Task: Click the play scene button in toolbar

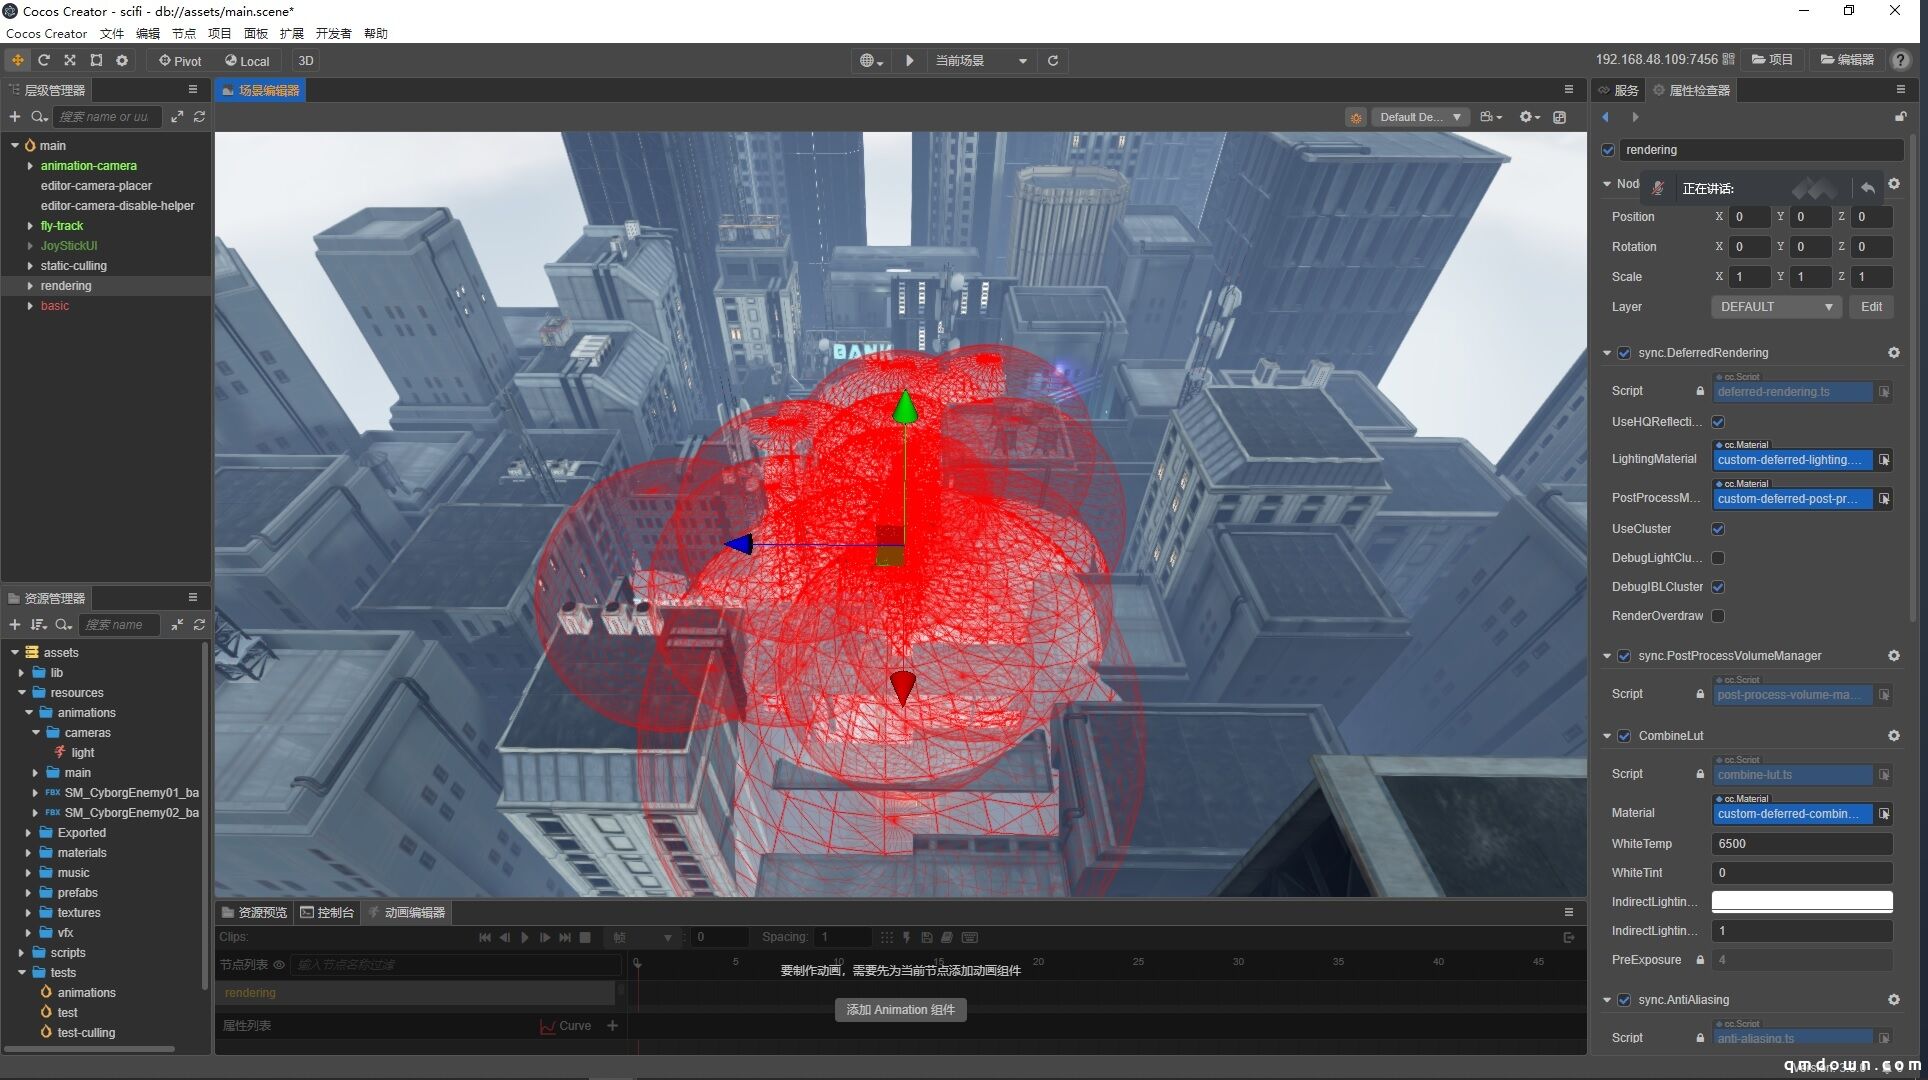Action: click(x=910, y=61)
